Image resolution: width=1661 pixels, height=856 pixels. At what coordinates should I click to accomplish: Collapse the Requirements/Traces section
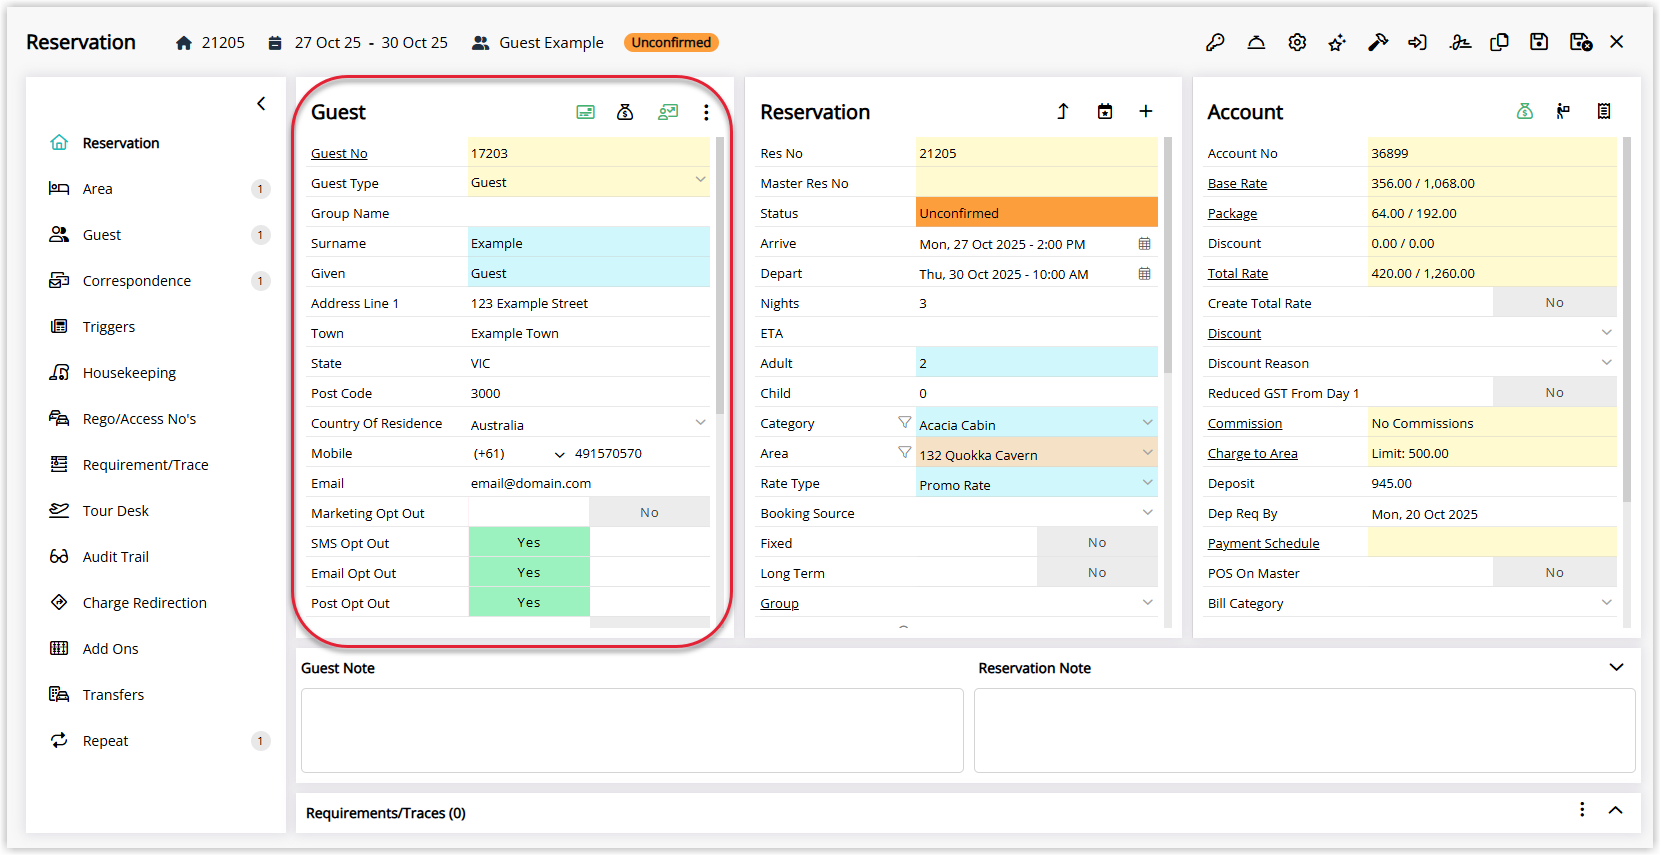click(x=1615, y=810)
